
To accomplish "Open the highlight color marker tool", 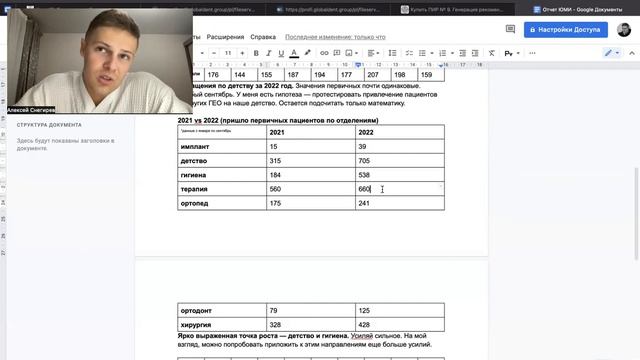I will click(307, 53).
